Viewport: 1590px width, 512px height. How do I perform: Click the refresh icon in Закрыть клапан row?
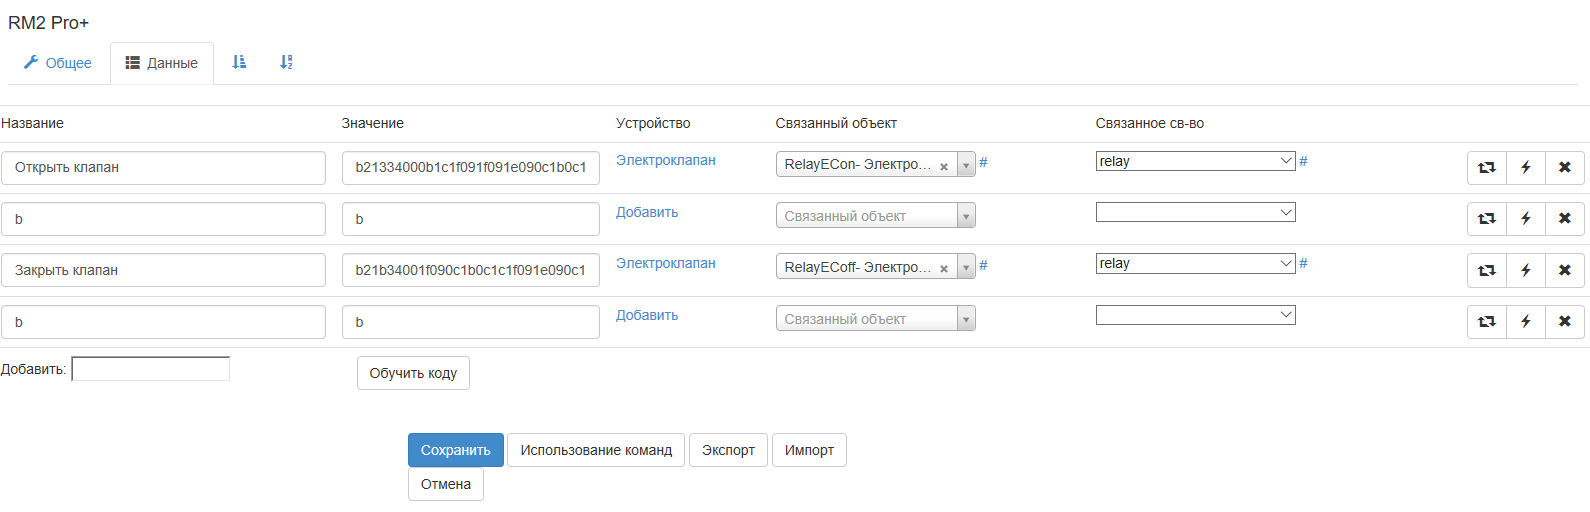1487,270
